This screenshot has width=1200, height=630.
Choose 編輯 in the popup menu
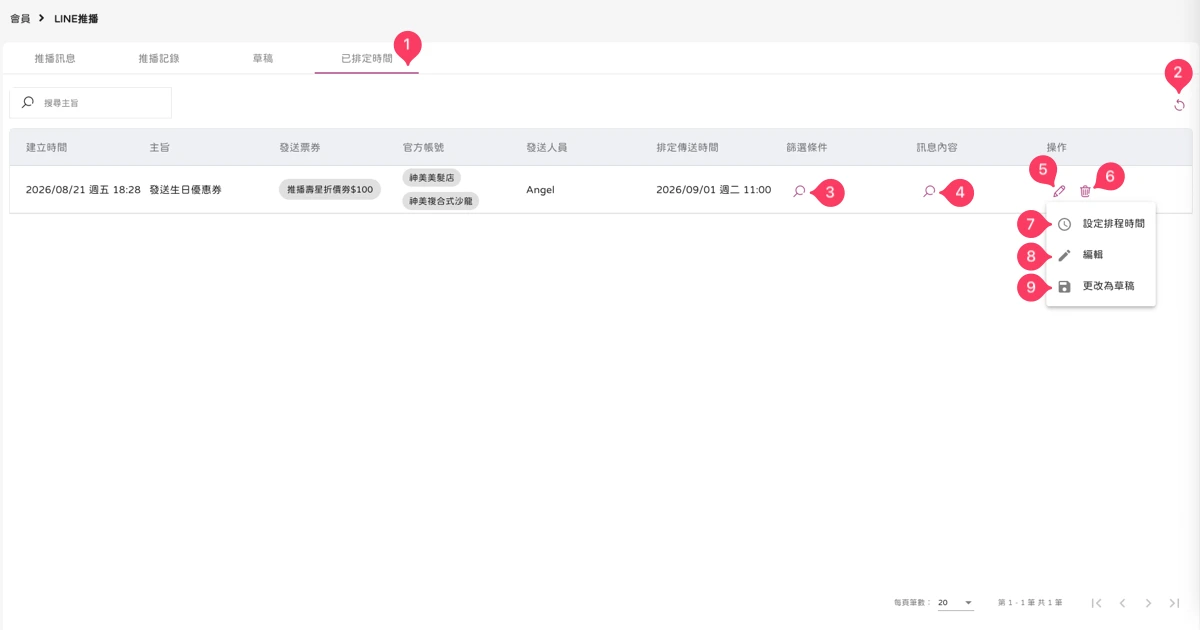click(1101, 255)
